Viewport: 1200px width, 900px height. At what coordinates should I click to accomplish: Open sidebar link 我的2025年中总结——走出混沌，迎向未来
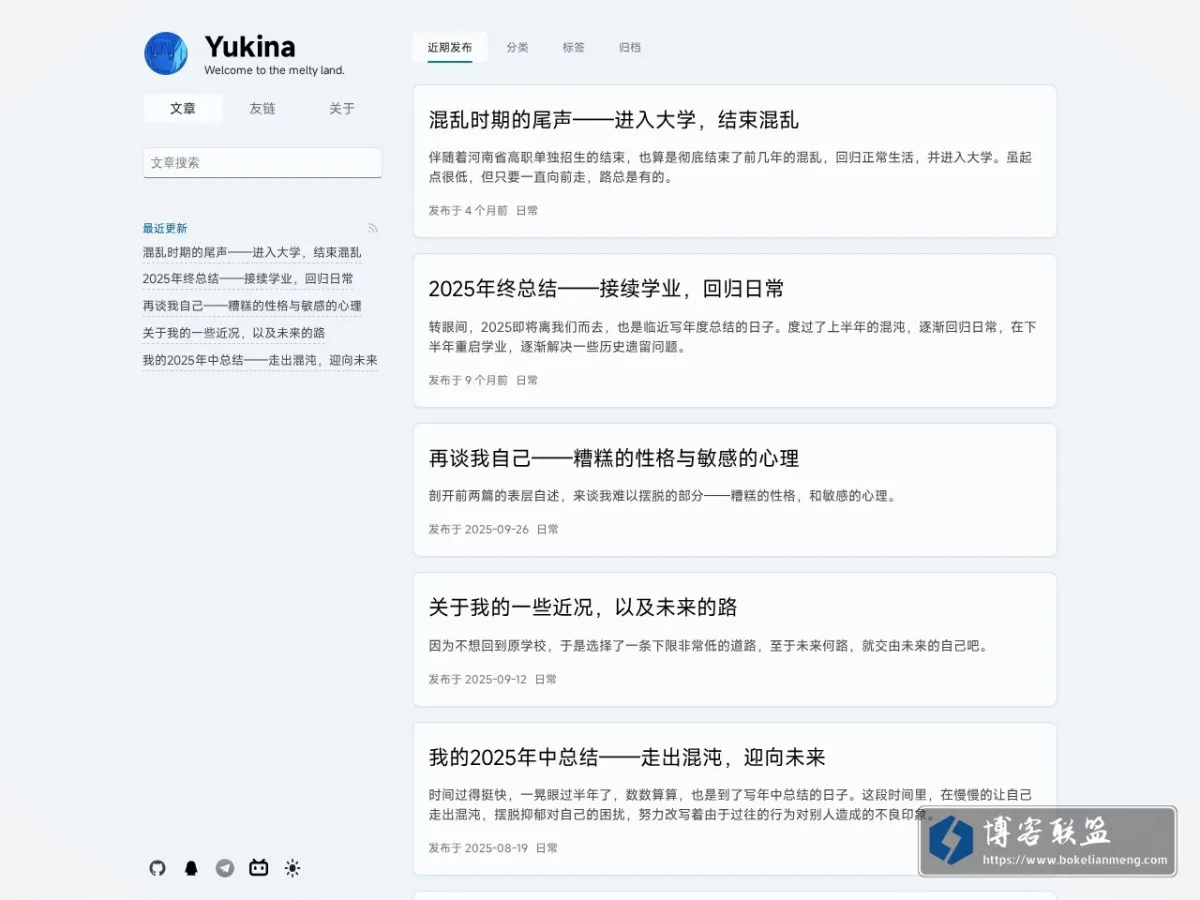(x=260, y=360)
